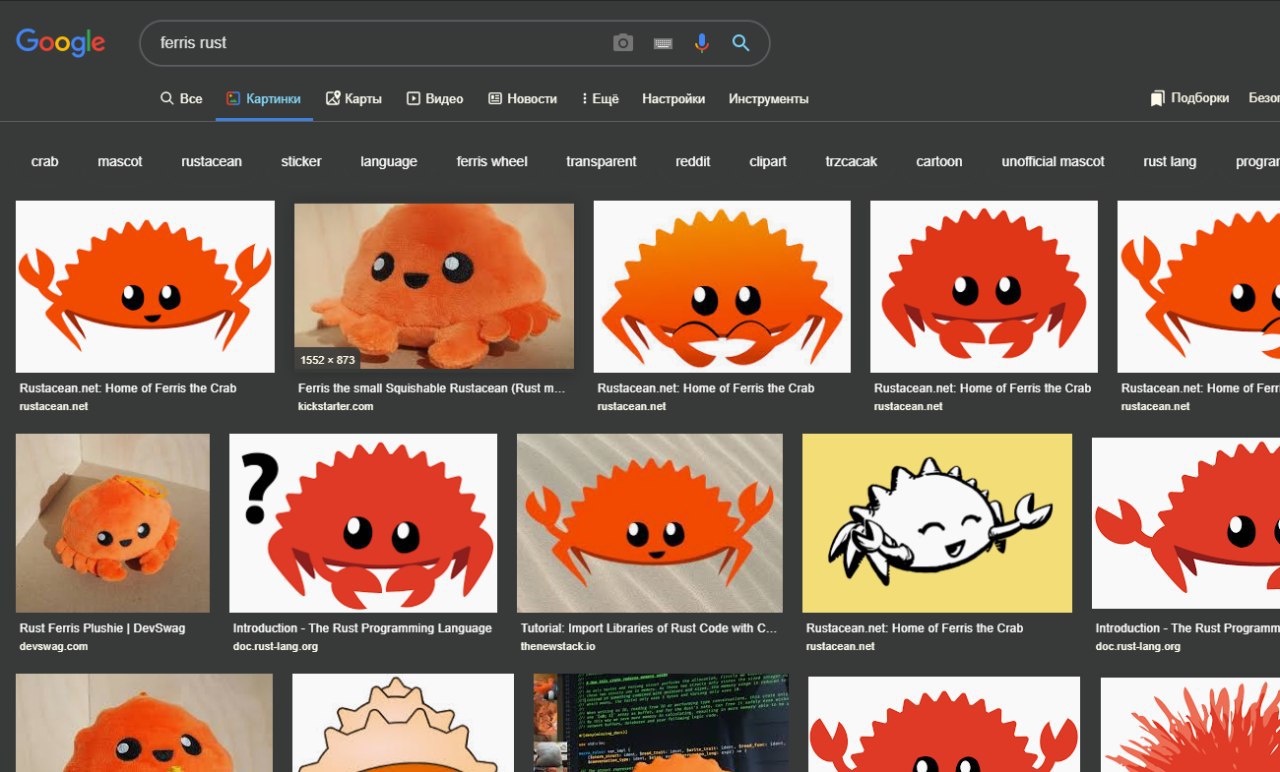Click the 1552 × 873 size badge
The width and height of the screenshot is (1280, 772).
pyautogui.click(x=327, y=359)
